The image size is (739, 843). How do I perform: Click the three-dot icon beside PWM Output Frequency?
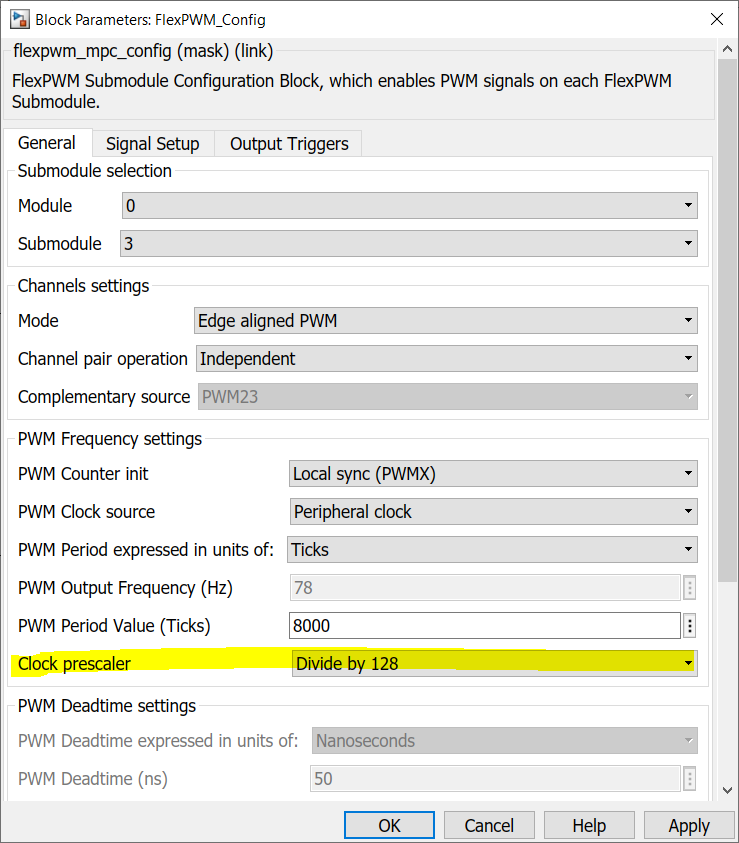tap(689, 588)
